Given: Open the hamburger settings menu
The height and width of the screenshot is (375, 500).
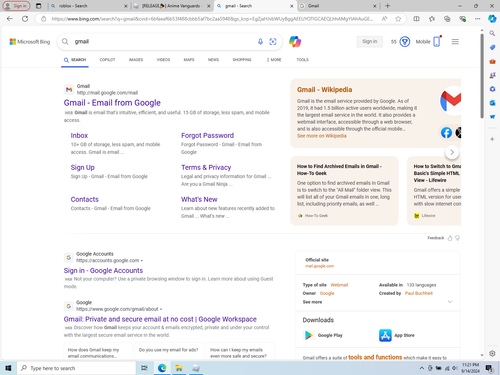Looking at the screenshot, I should 455,42.
